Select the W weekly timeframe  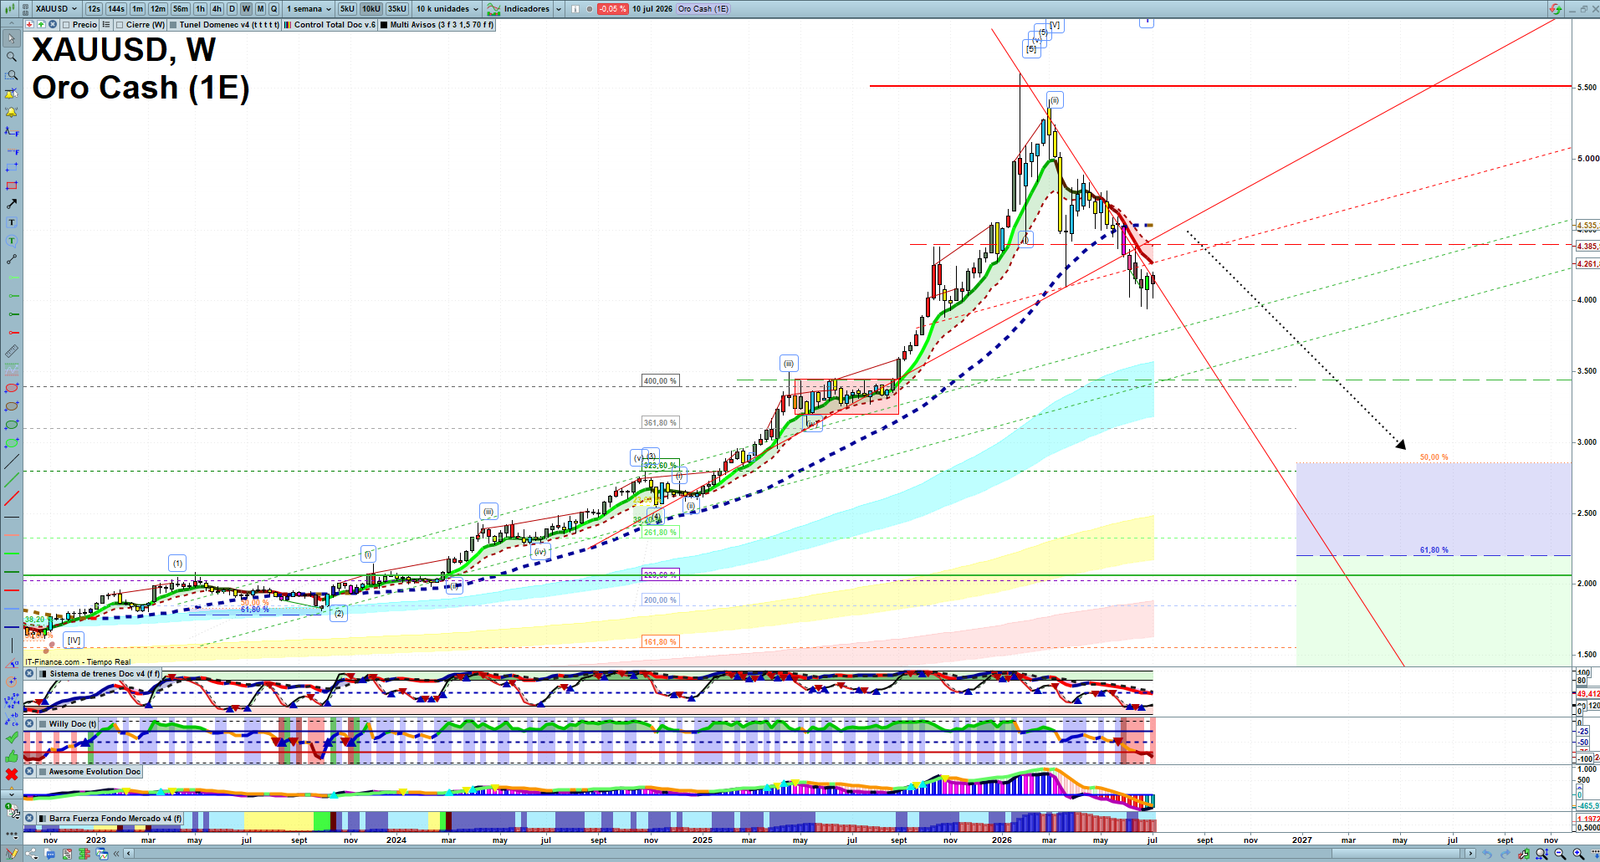(246, 9)
